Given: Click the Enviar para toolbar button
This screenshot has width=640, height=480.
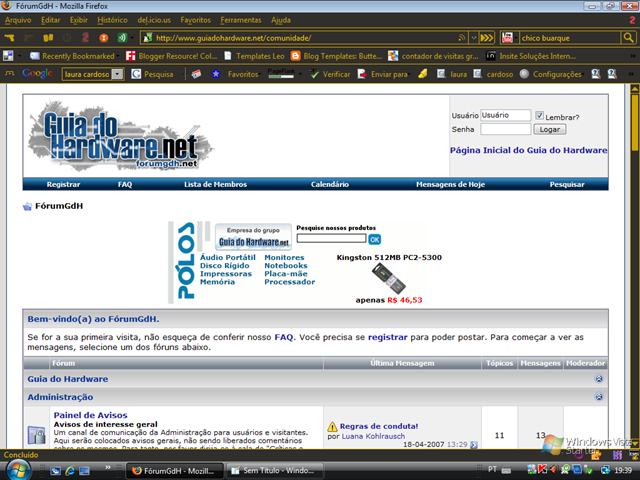Looking at the screenshot, I should coord(383,74).
